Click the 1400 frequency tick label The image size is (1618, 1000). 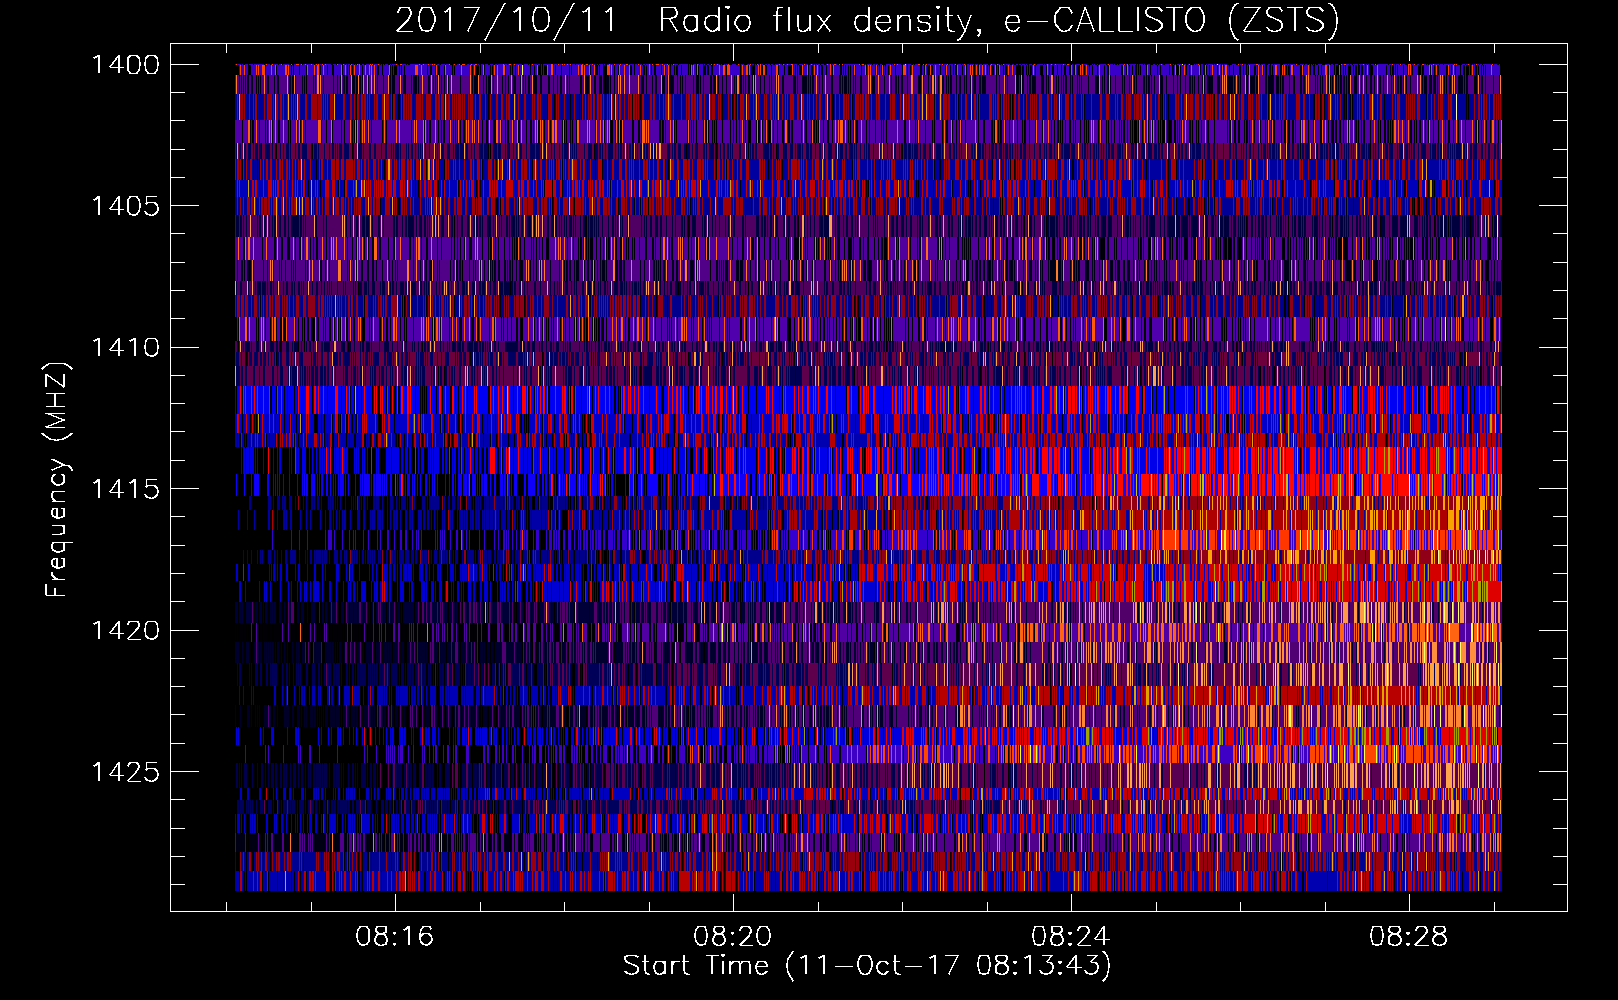pyautogui.click(x=125, y=65)
